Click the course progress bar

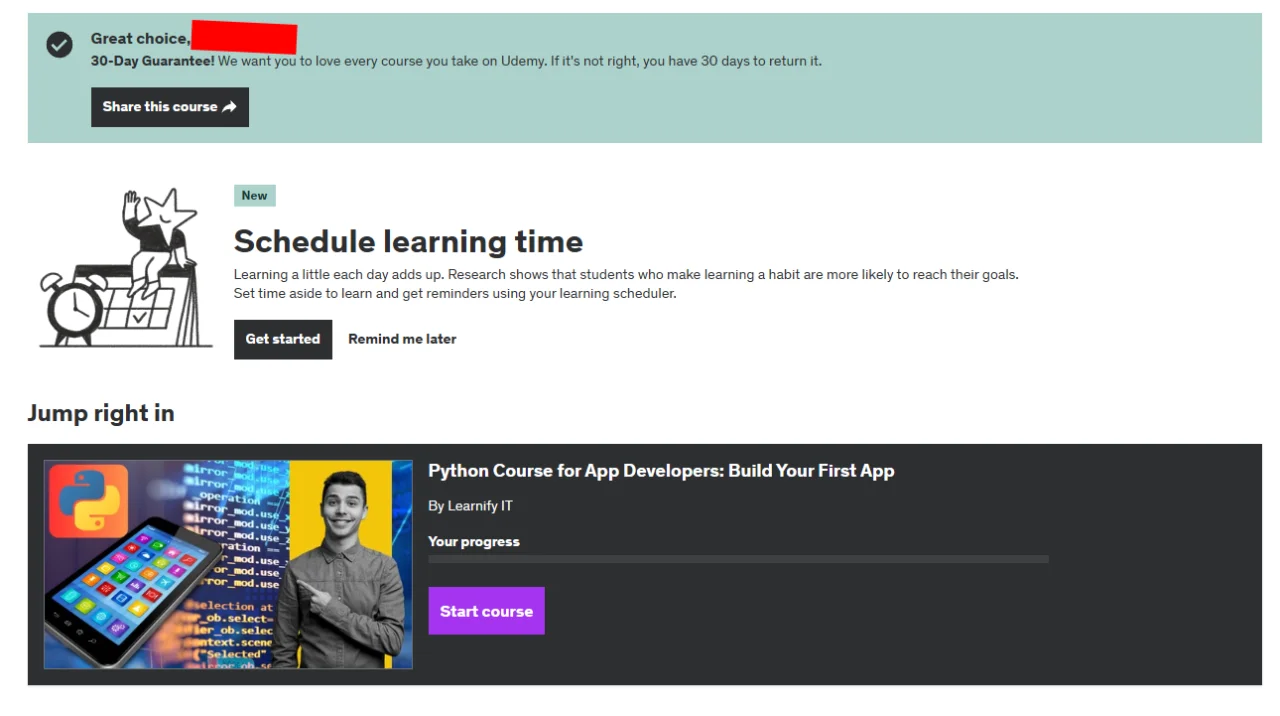[738, 559]
